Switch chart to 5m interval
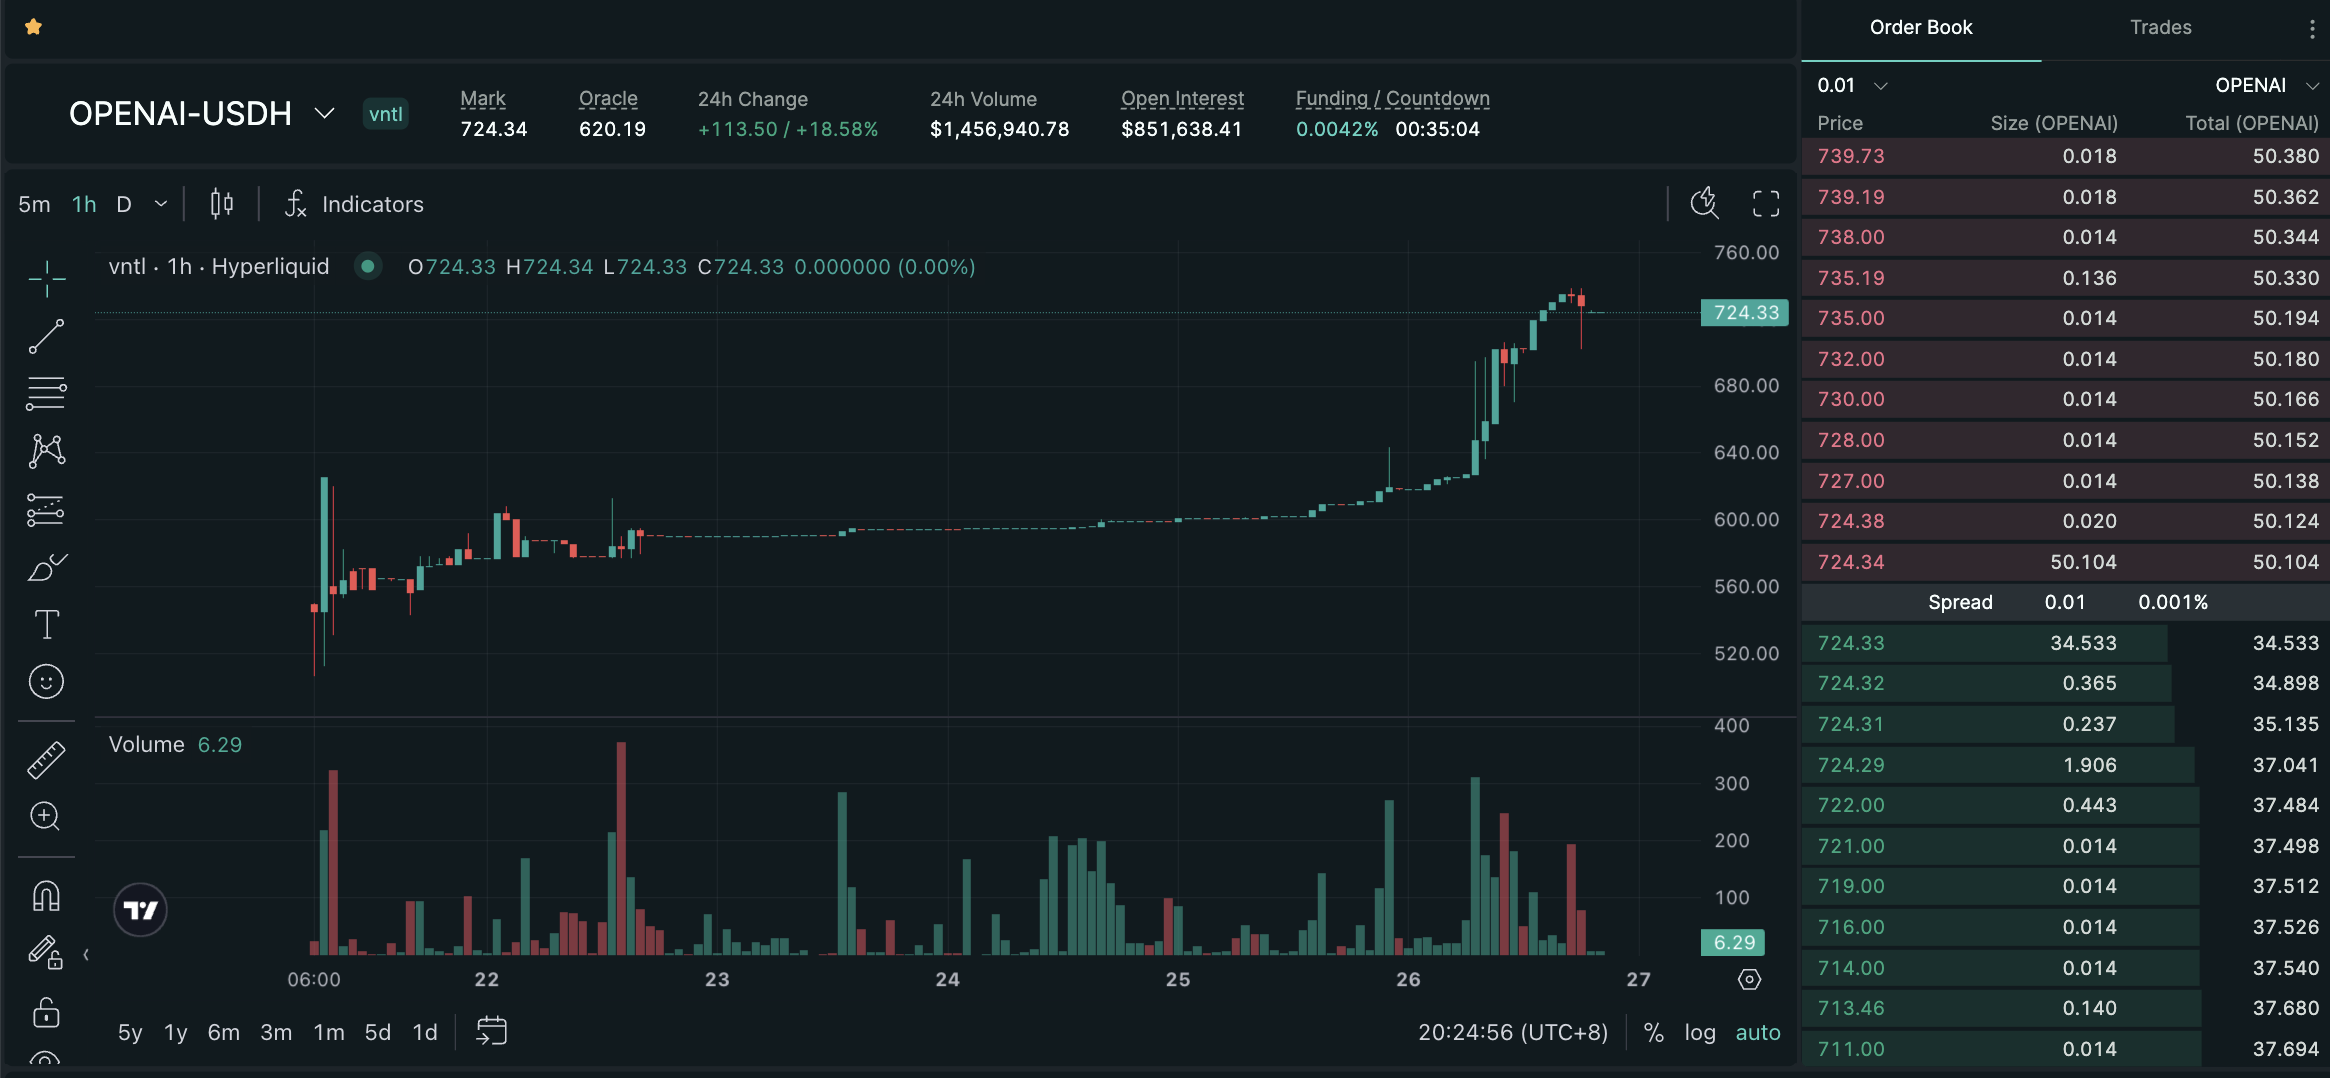Viewport: 2330px width, 1078px height. (x=34, y=205)
